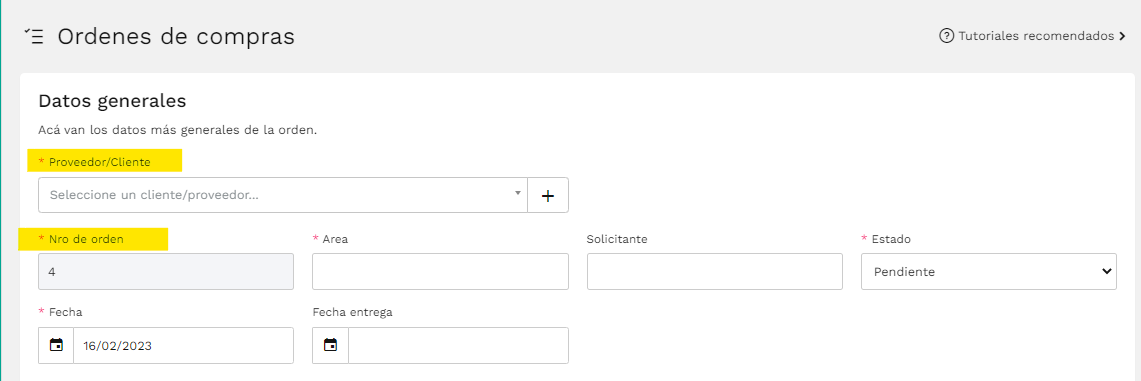Click the Area input field
Viewport: 1141px width, 381px height.
click(x=440, y=271)
